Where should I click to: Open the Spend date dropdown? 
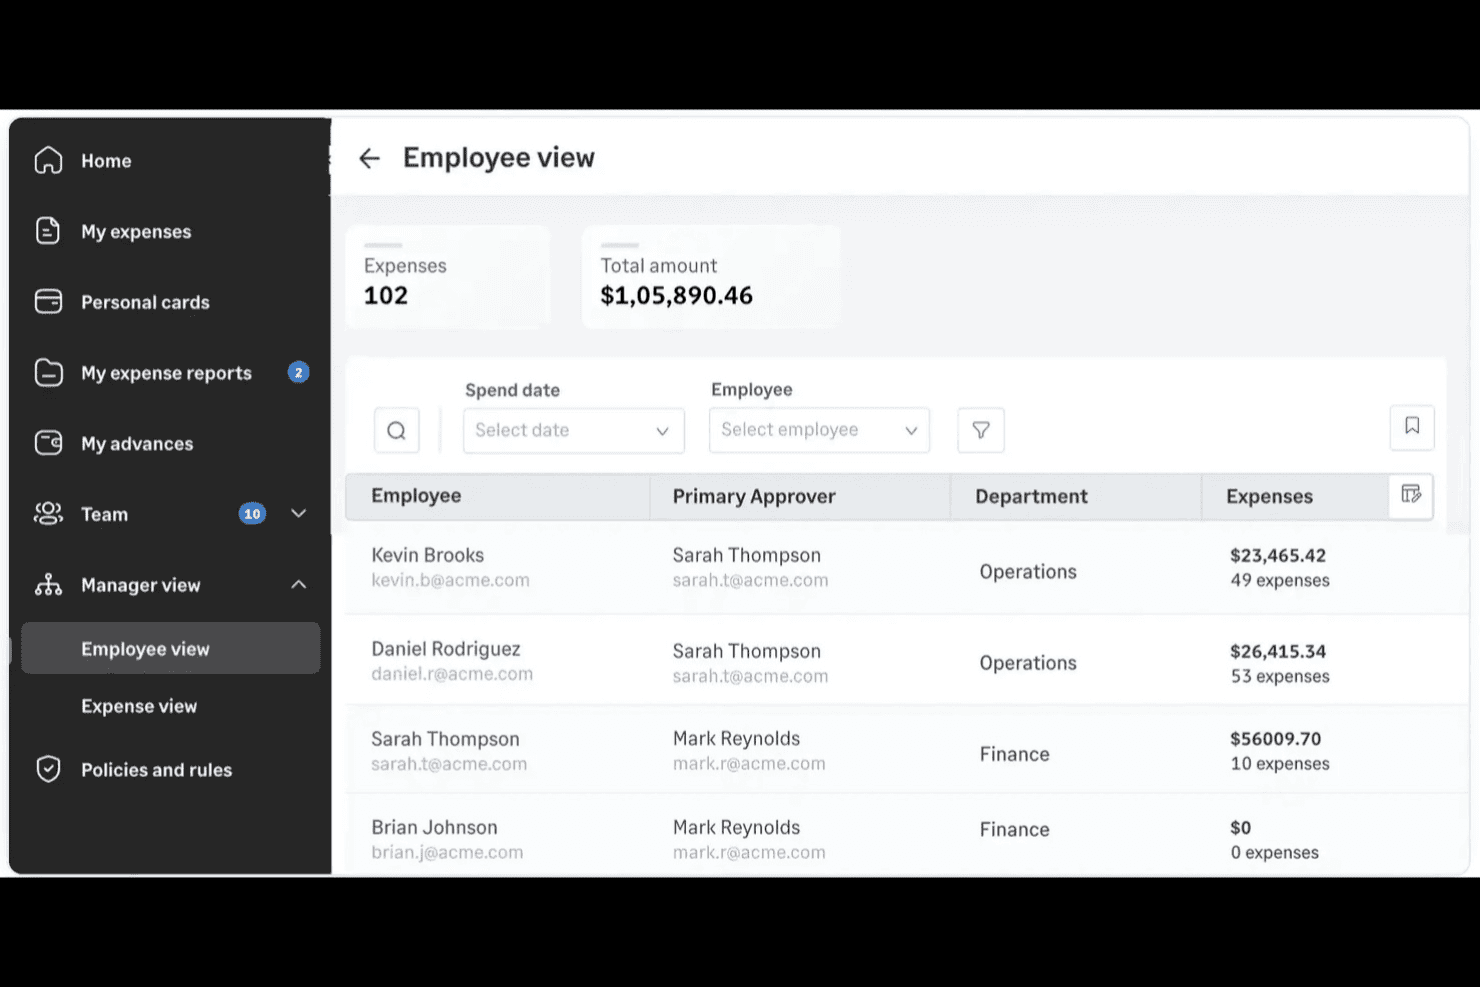pyautogui.click(x=574, y=430)
